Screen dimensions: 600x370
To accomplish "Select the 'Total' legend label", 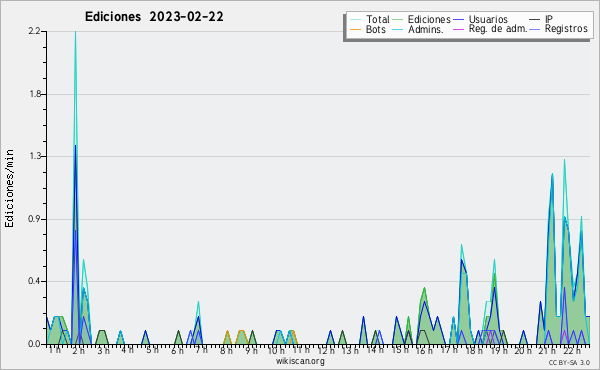I will tap(377, 19).
